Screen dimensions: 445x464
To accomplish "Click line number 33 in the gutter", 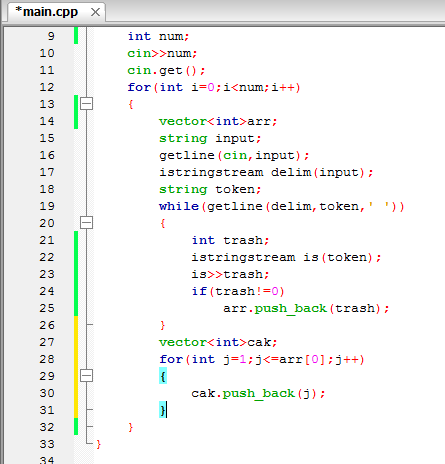I will click(x=47, y=444).
